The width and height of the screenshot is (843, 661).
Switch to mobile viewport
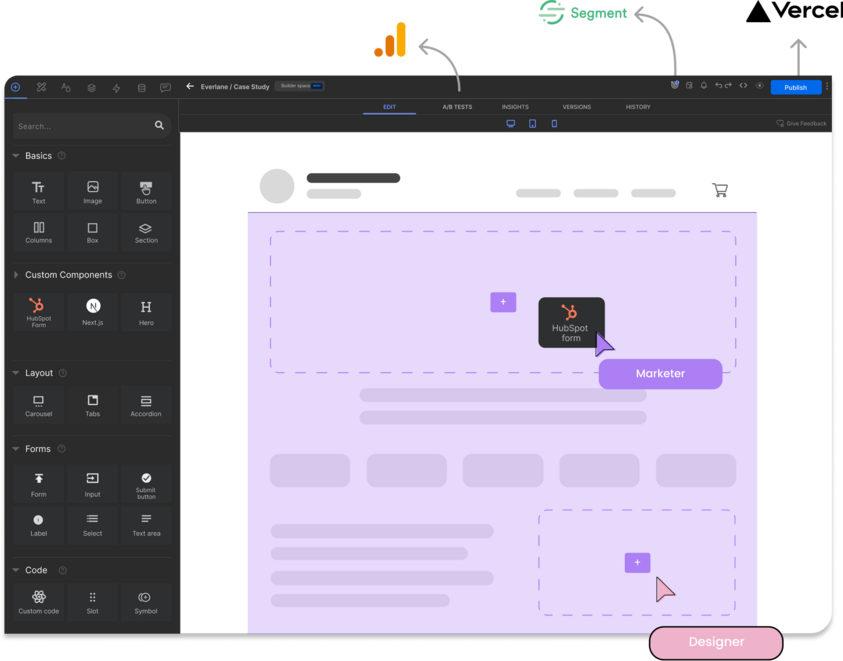(x=554, y=124)
